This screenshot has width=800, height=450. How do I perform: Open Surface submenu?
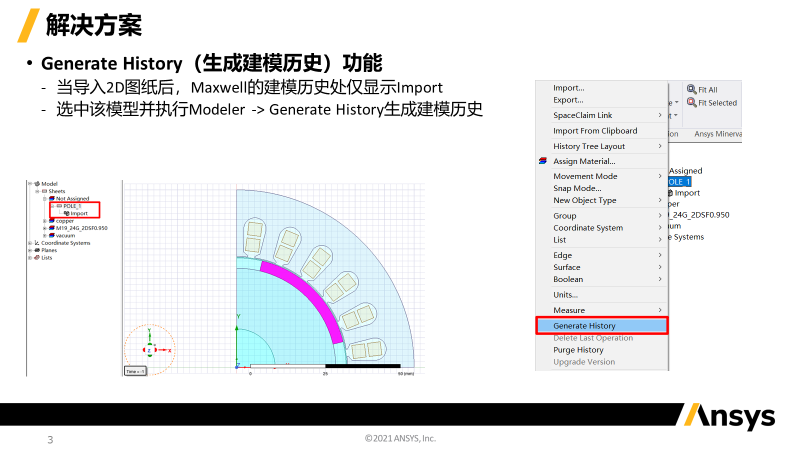566,267
